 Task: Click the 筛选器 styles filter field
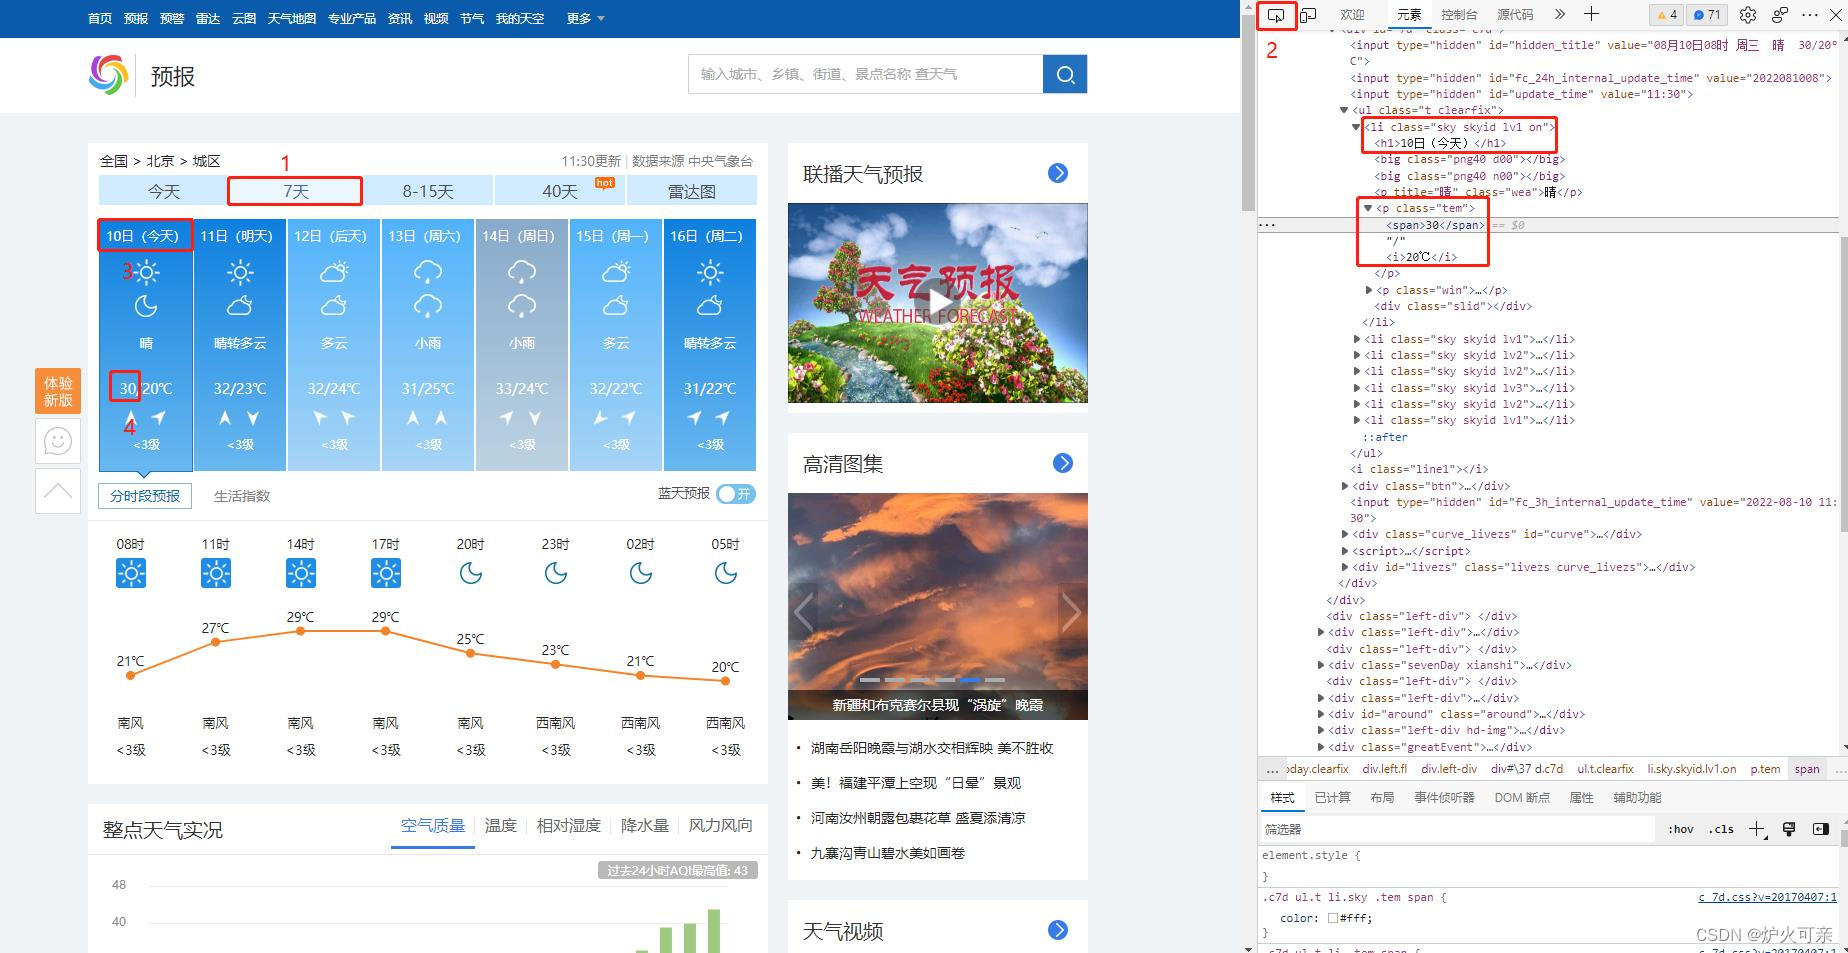point(1456,829)
